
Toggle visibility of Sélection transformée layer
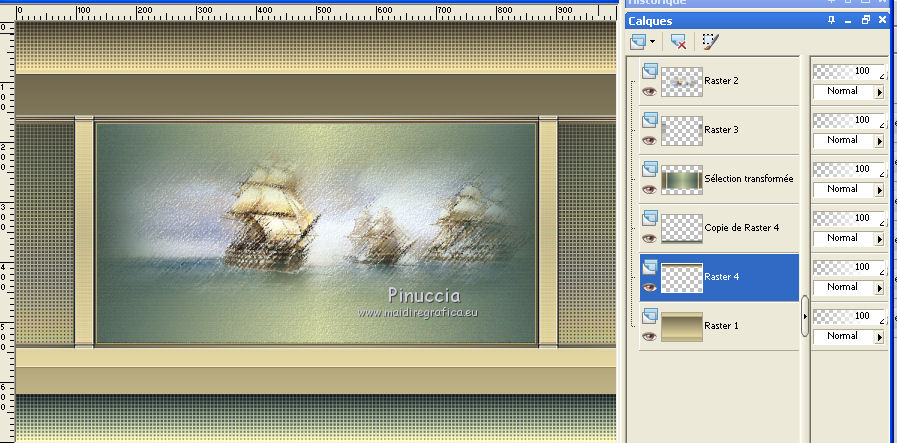[649, 189]
